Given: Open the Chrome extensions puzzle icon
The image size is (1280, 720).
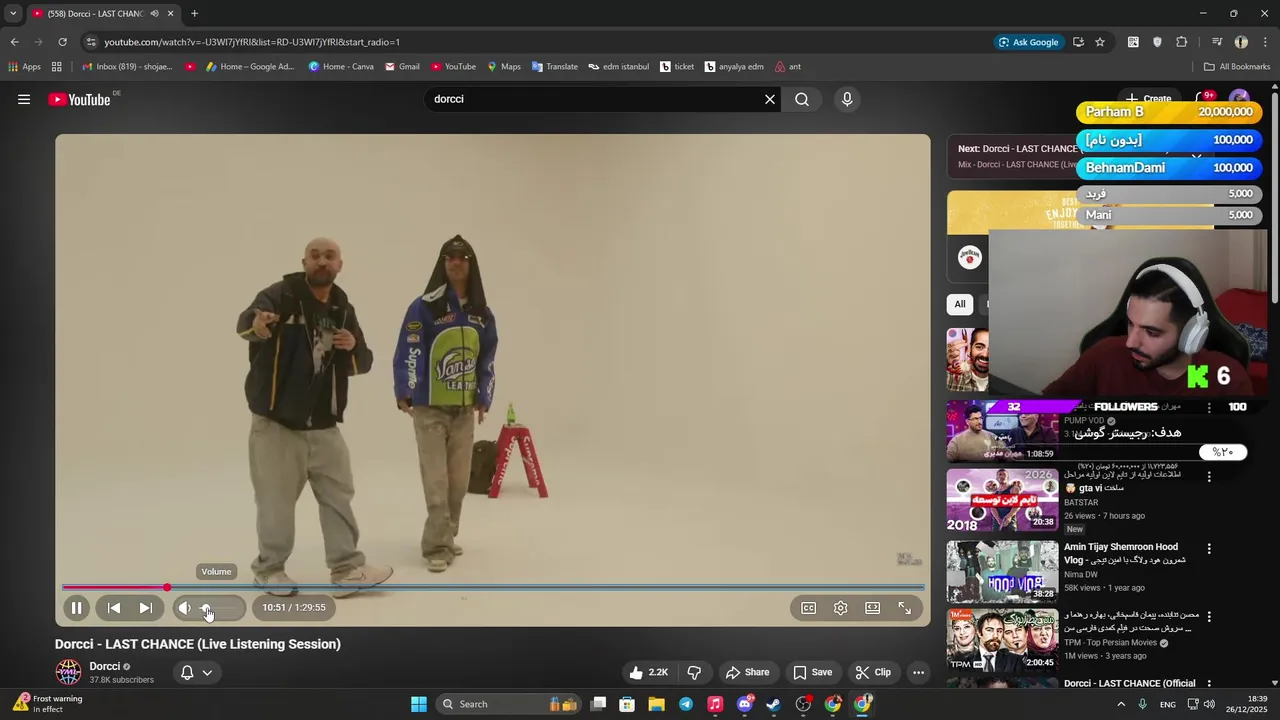Looking at the screenshot, I should tap(1181, 42).
